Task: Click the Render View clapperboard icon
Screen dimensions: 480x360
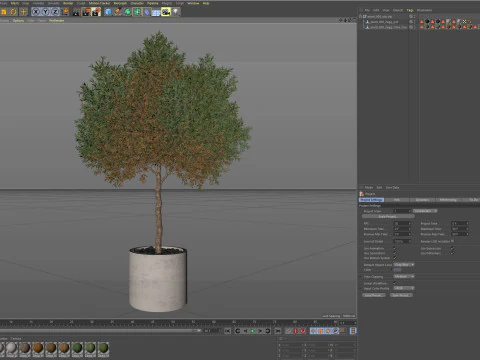Action: tap(76, 12)
